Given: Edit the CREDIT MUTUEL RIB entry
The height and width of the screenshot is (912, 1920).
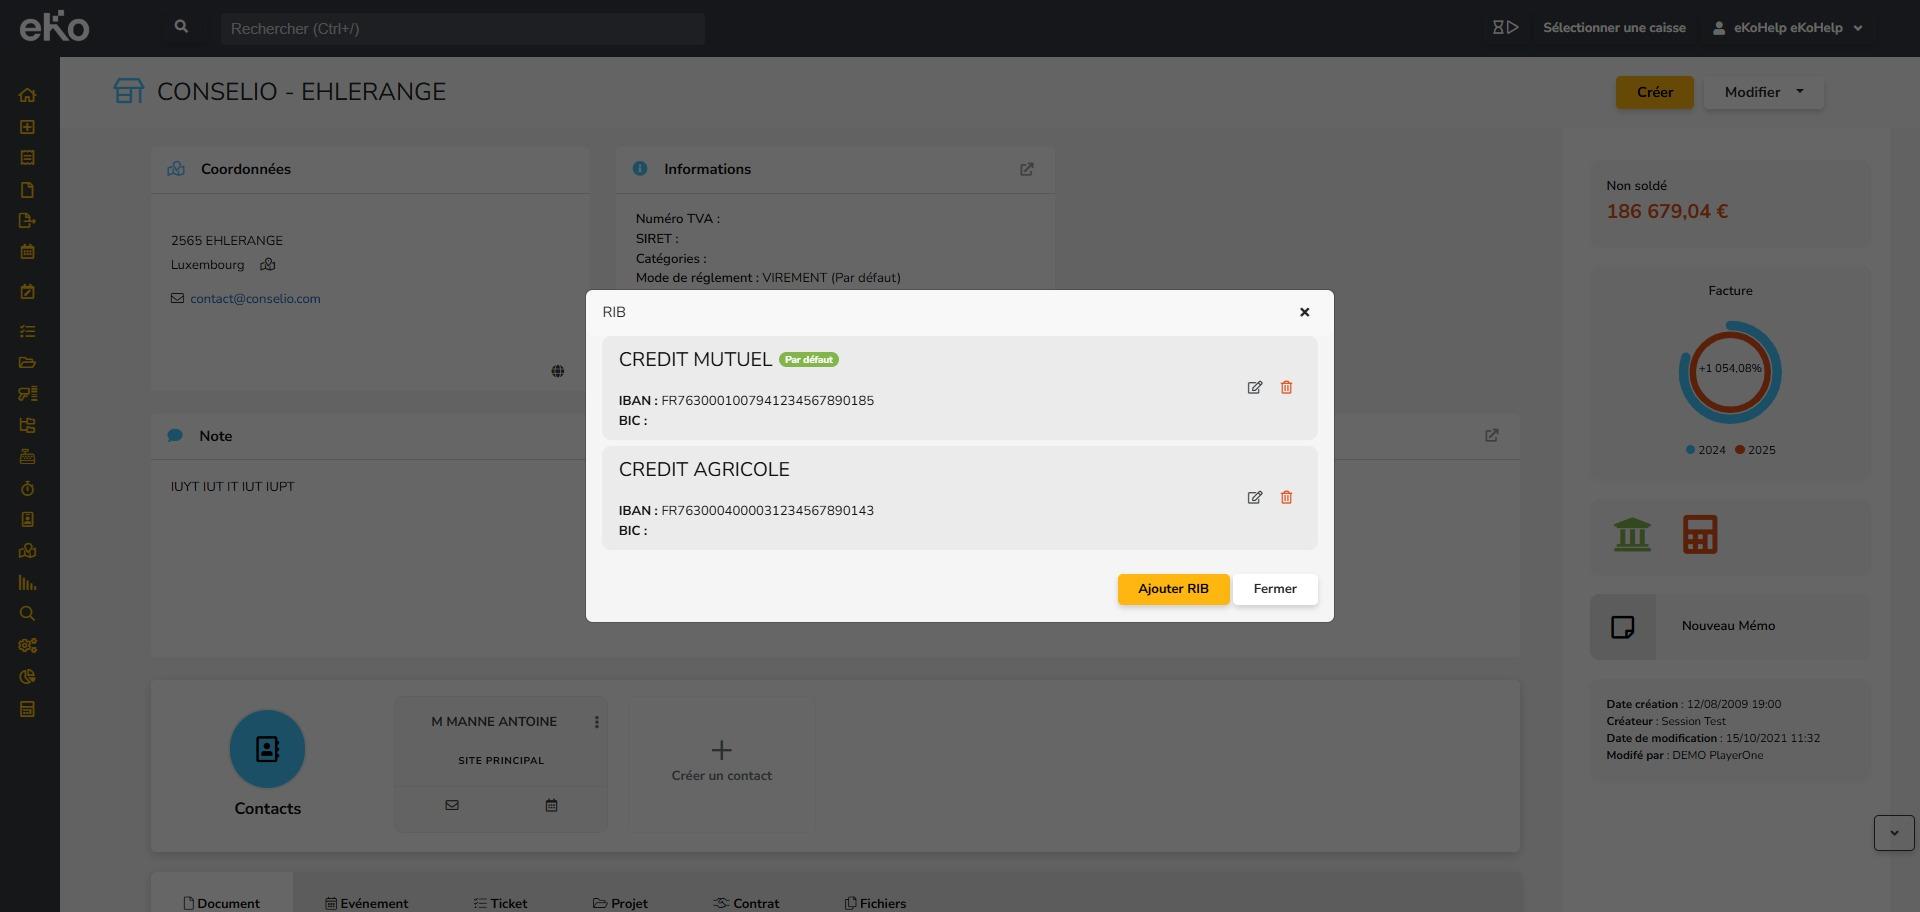Looking at the screenshot, I should (1254, 388).
